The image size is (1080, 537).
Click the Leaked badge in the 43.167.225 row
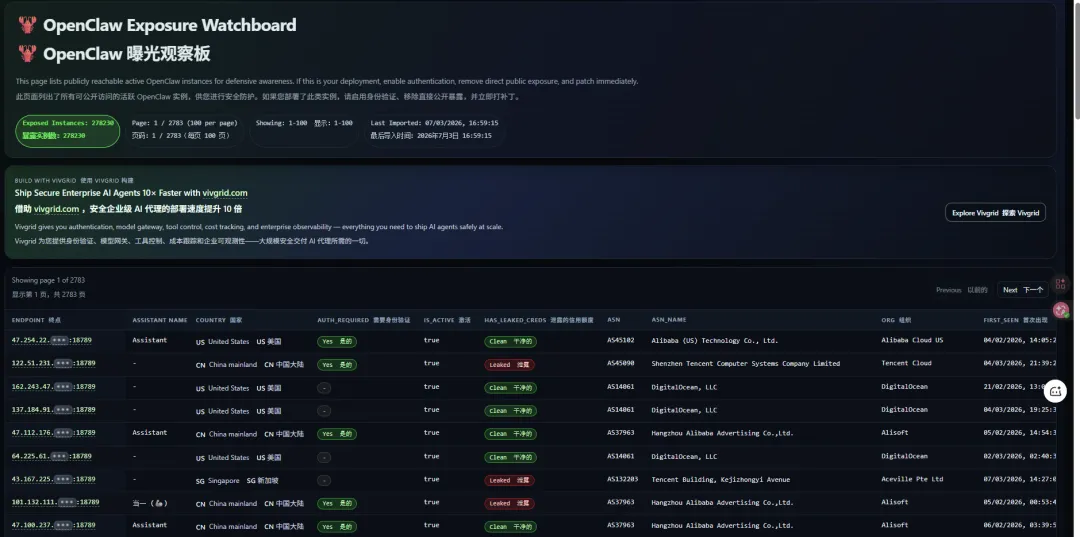[510, 481]
